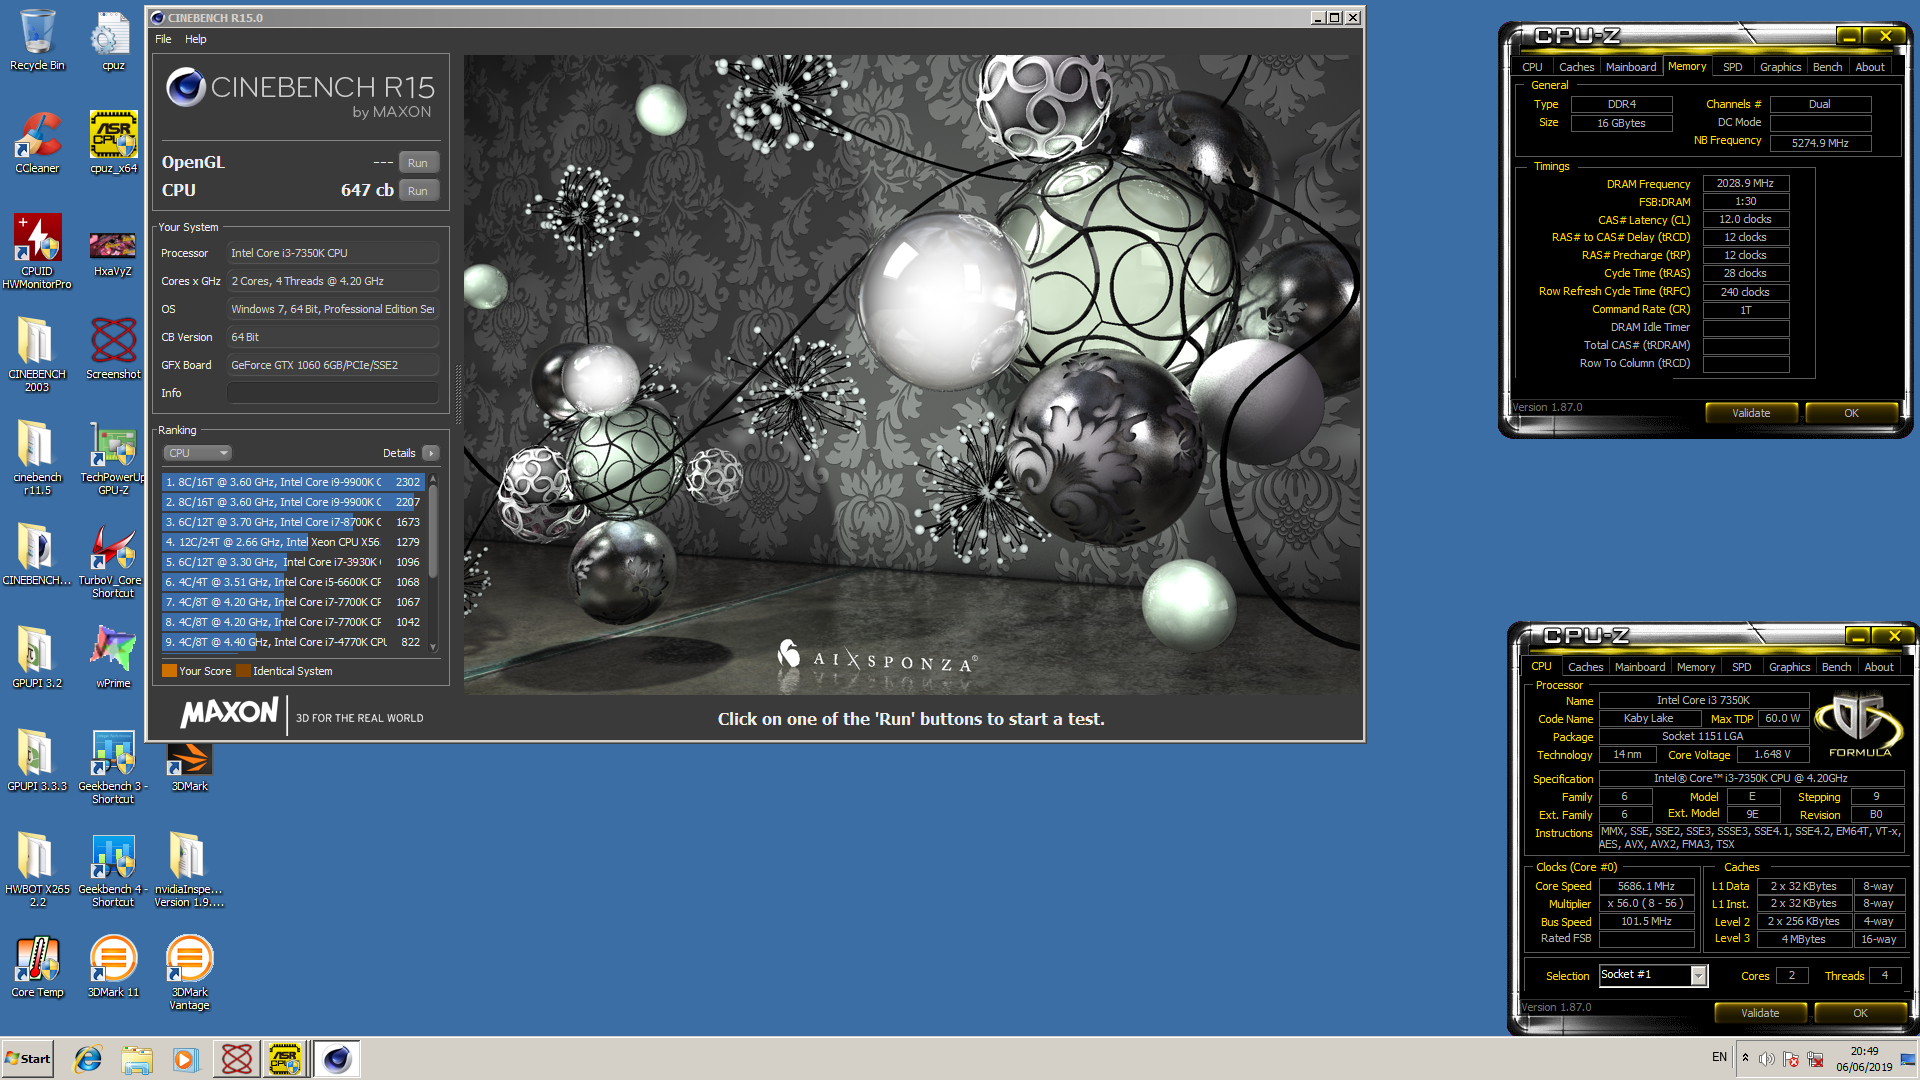The height and width of the screenshot is (1080, 1920).
Task: Switch to Caches tab in upper CPU-Z
Action: 1576,67
